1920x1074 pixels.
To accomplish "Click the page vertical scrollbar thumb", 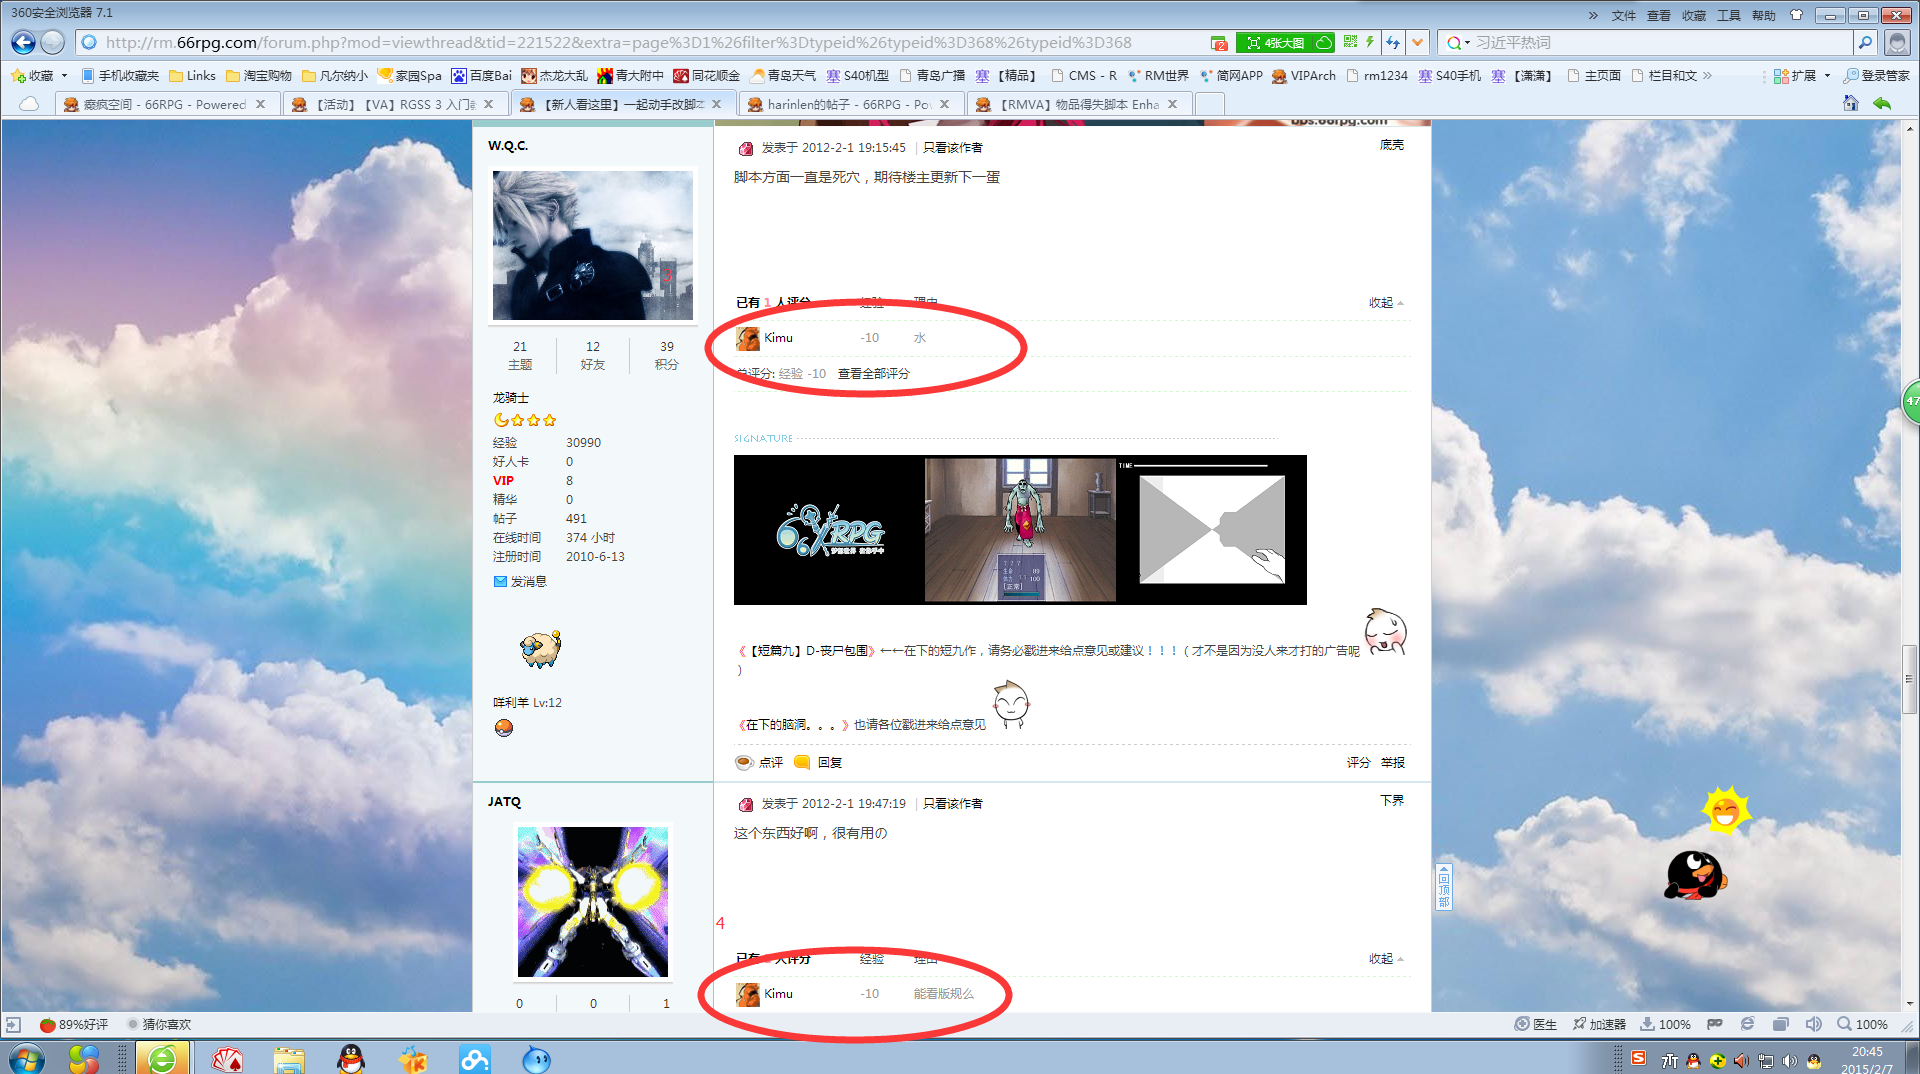I will [1909, 679].
